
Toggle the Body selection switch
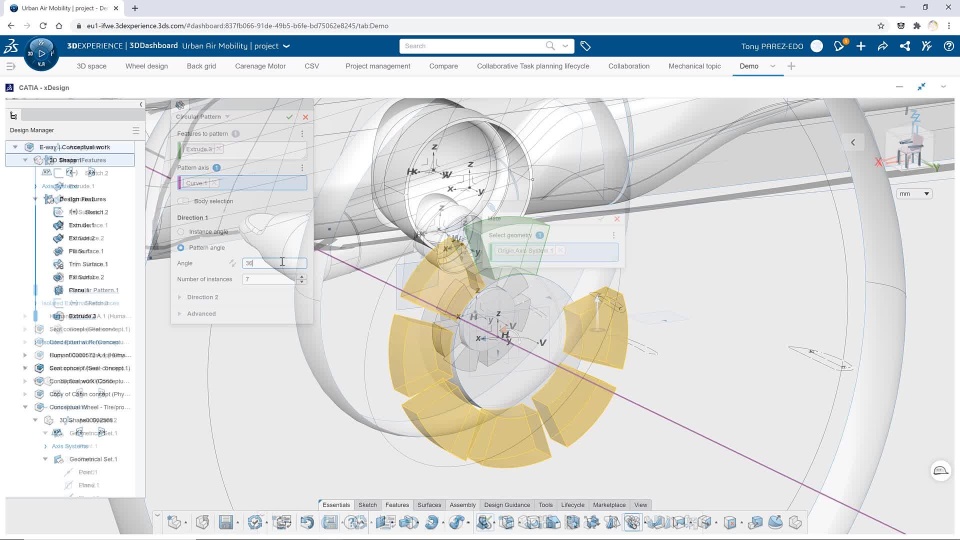click(x=183, y=201)
